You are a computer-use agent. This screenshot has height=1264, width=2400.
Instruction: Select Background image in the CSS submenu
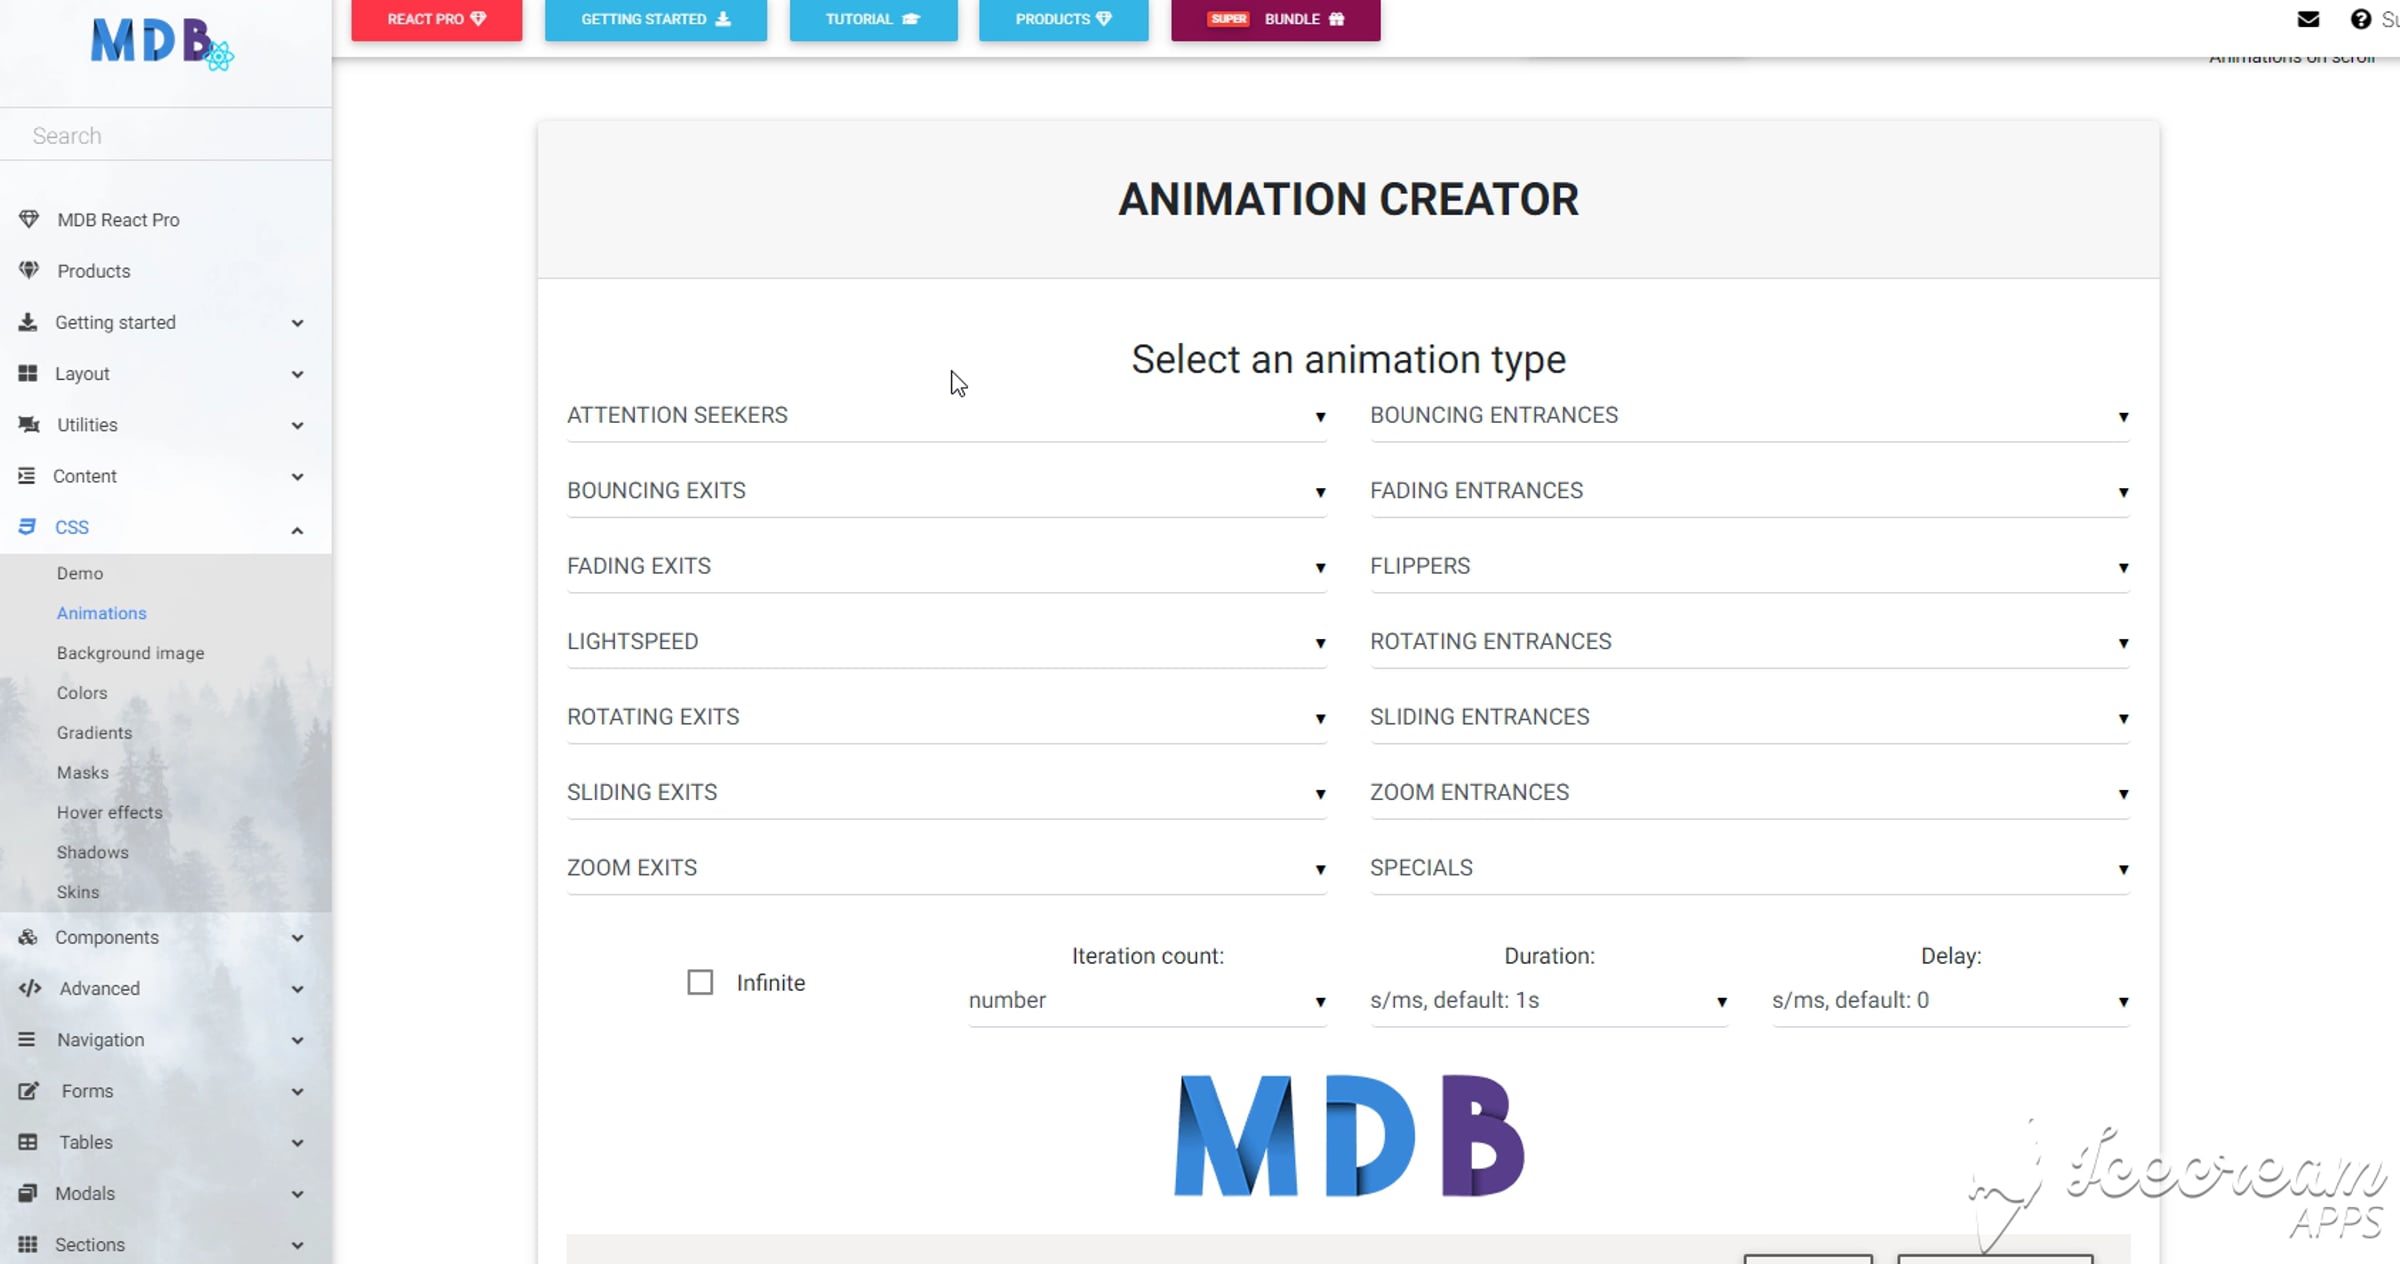[x=131, y=653]
